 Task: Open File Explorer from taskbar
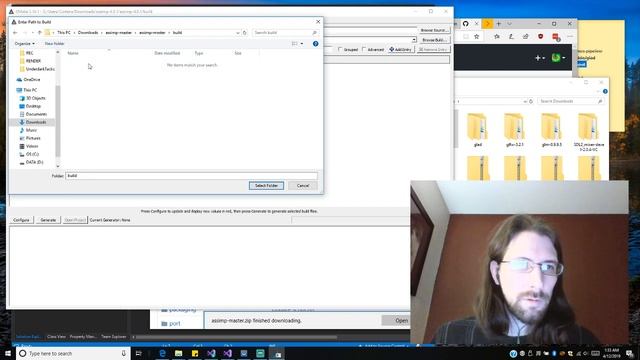click(x=178, y=353)
